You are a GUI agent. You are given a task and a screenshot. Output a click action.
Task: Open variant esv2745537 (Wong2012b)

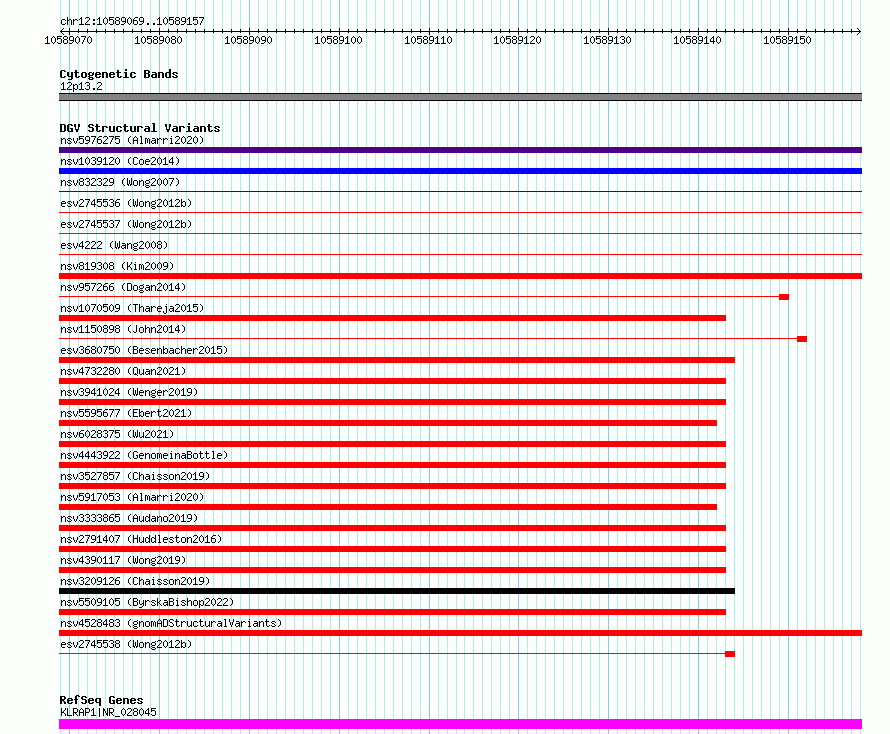click(126, 224)
